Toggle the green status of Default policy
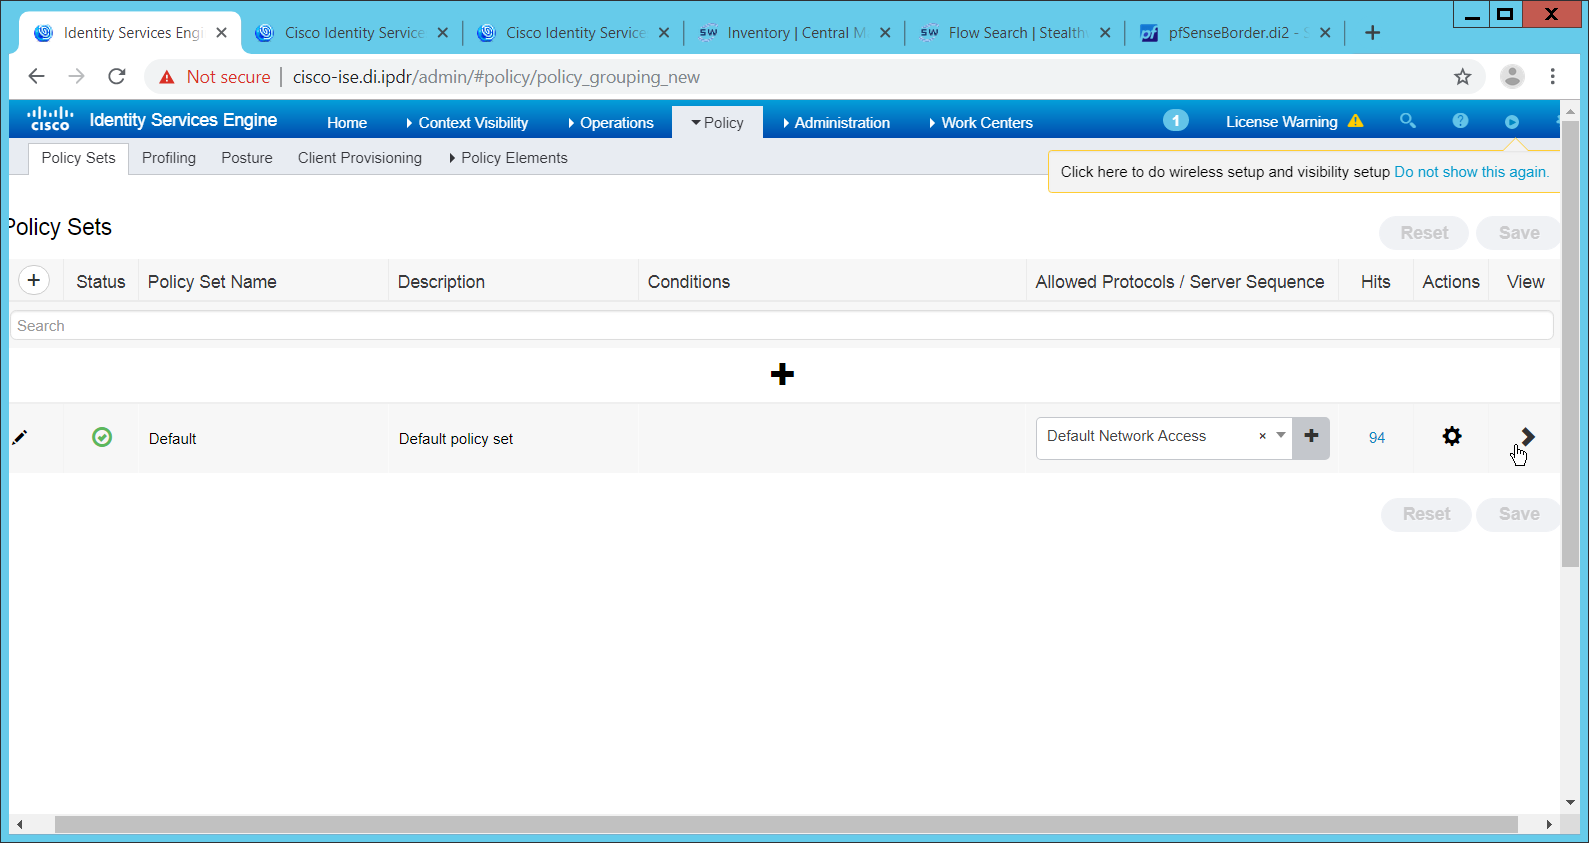This screenshot has height=843, width=1589. [102, 437]
